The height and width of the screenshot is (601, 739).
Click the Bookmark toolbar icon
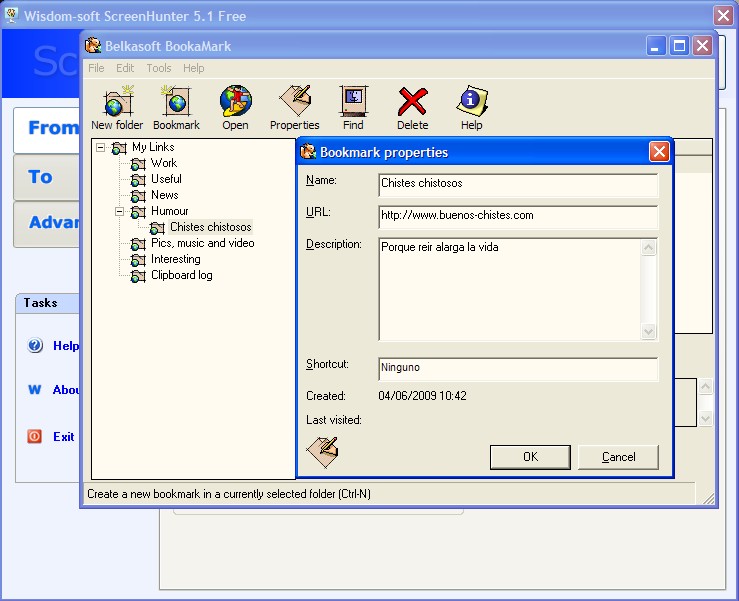pyautogui.click(x=176, y=101)
